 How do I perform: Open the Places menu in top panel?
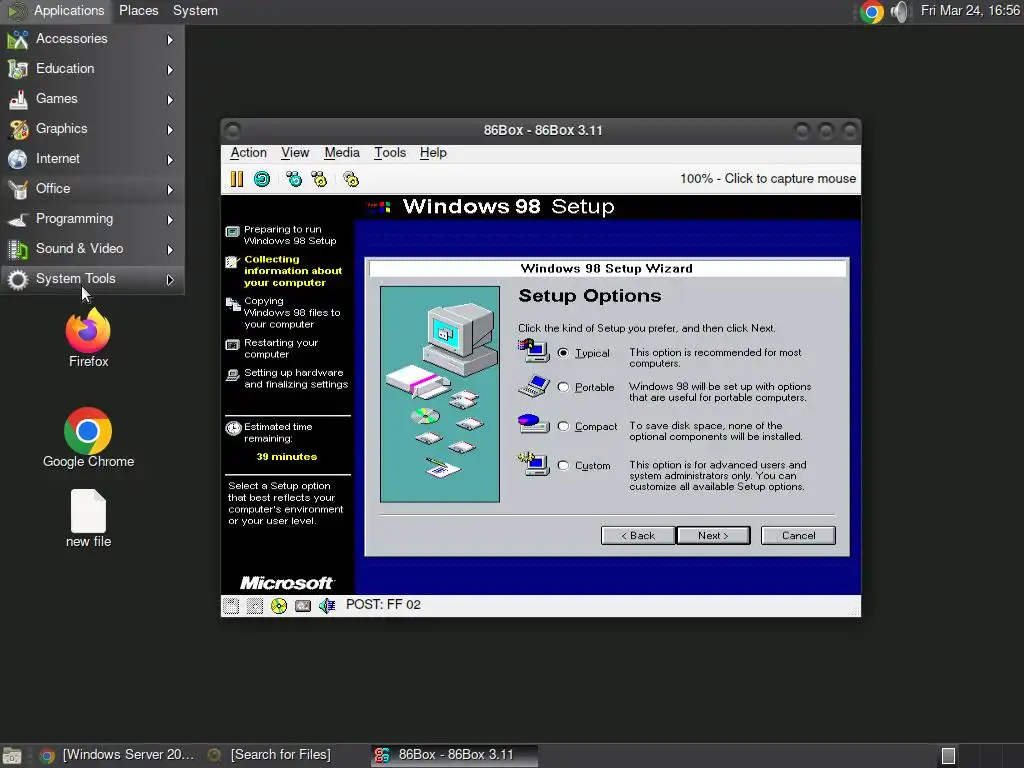tap(138, 11)
